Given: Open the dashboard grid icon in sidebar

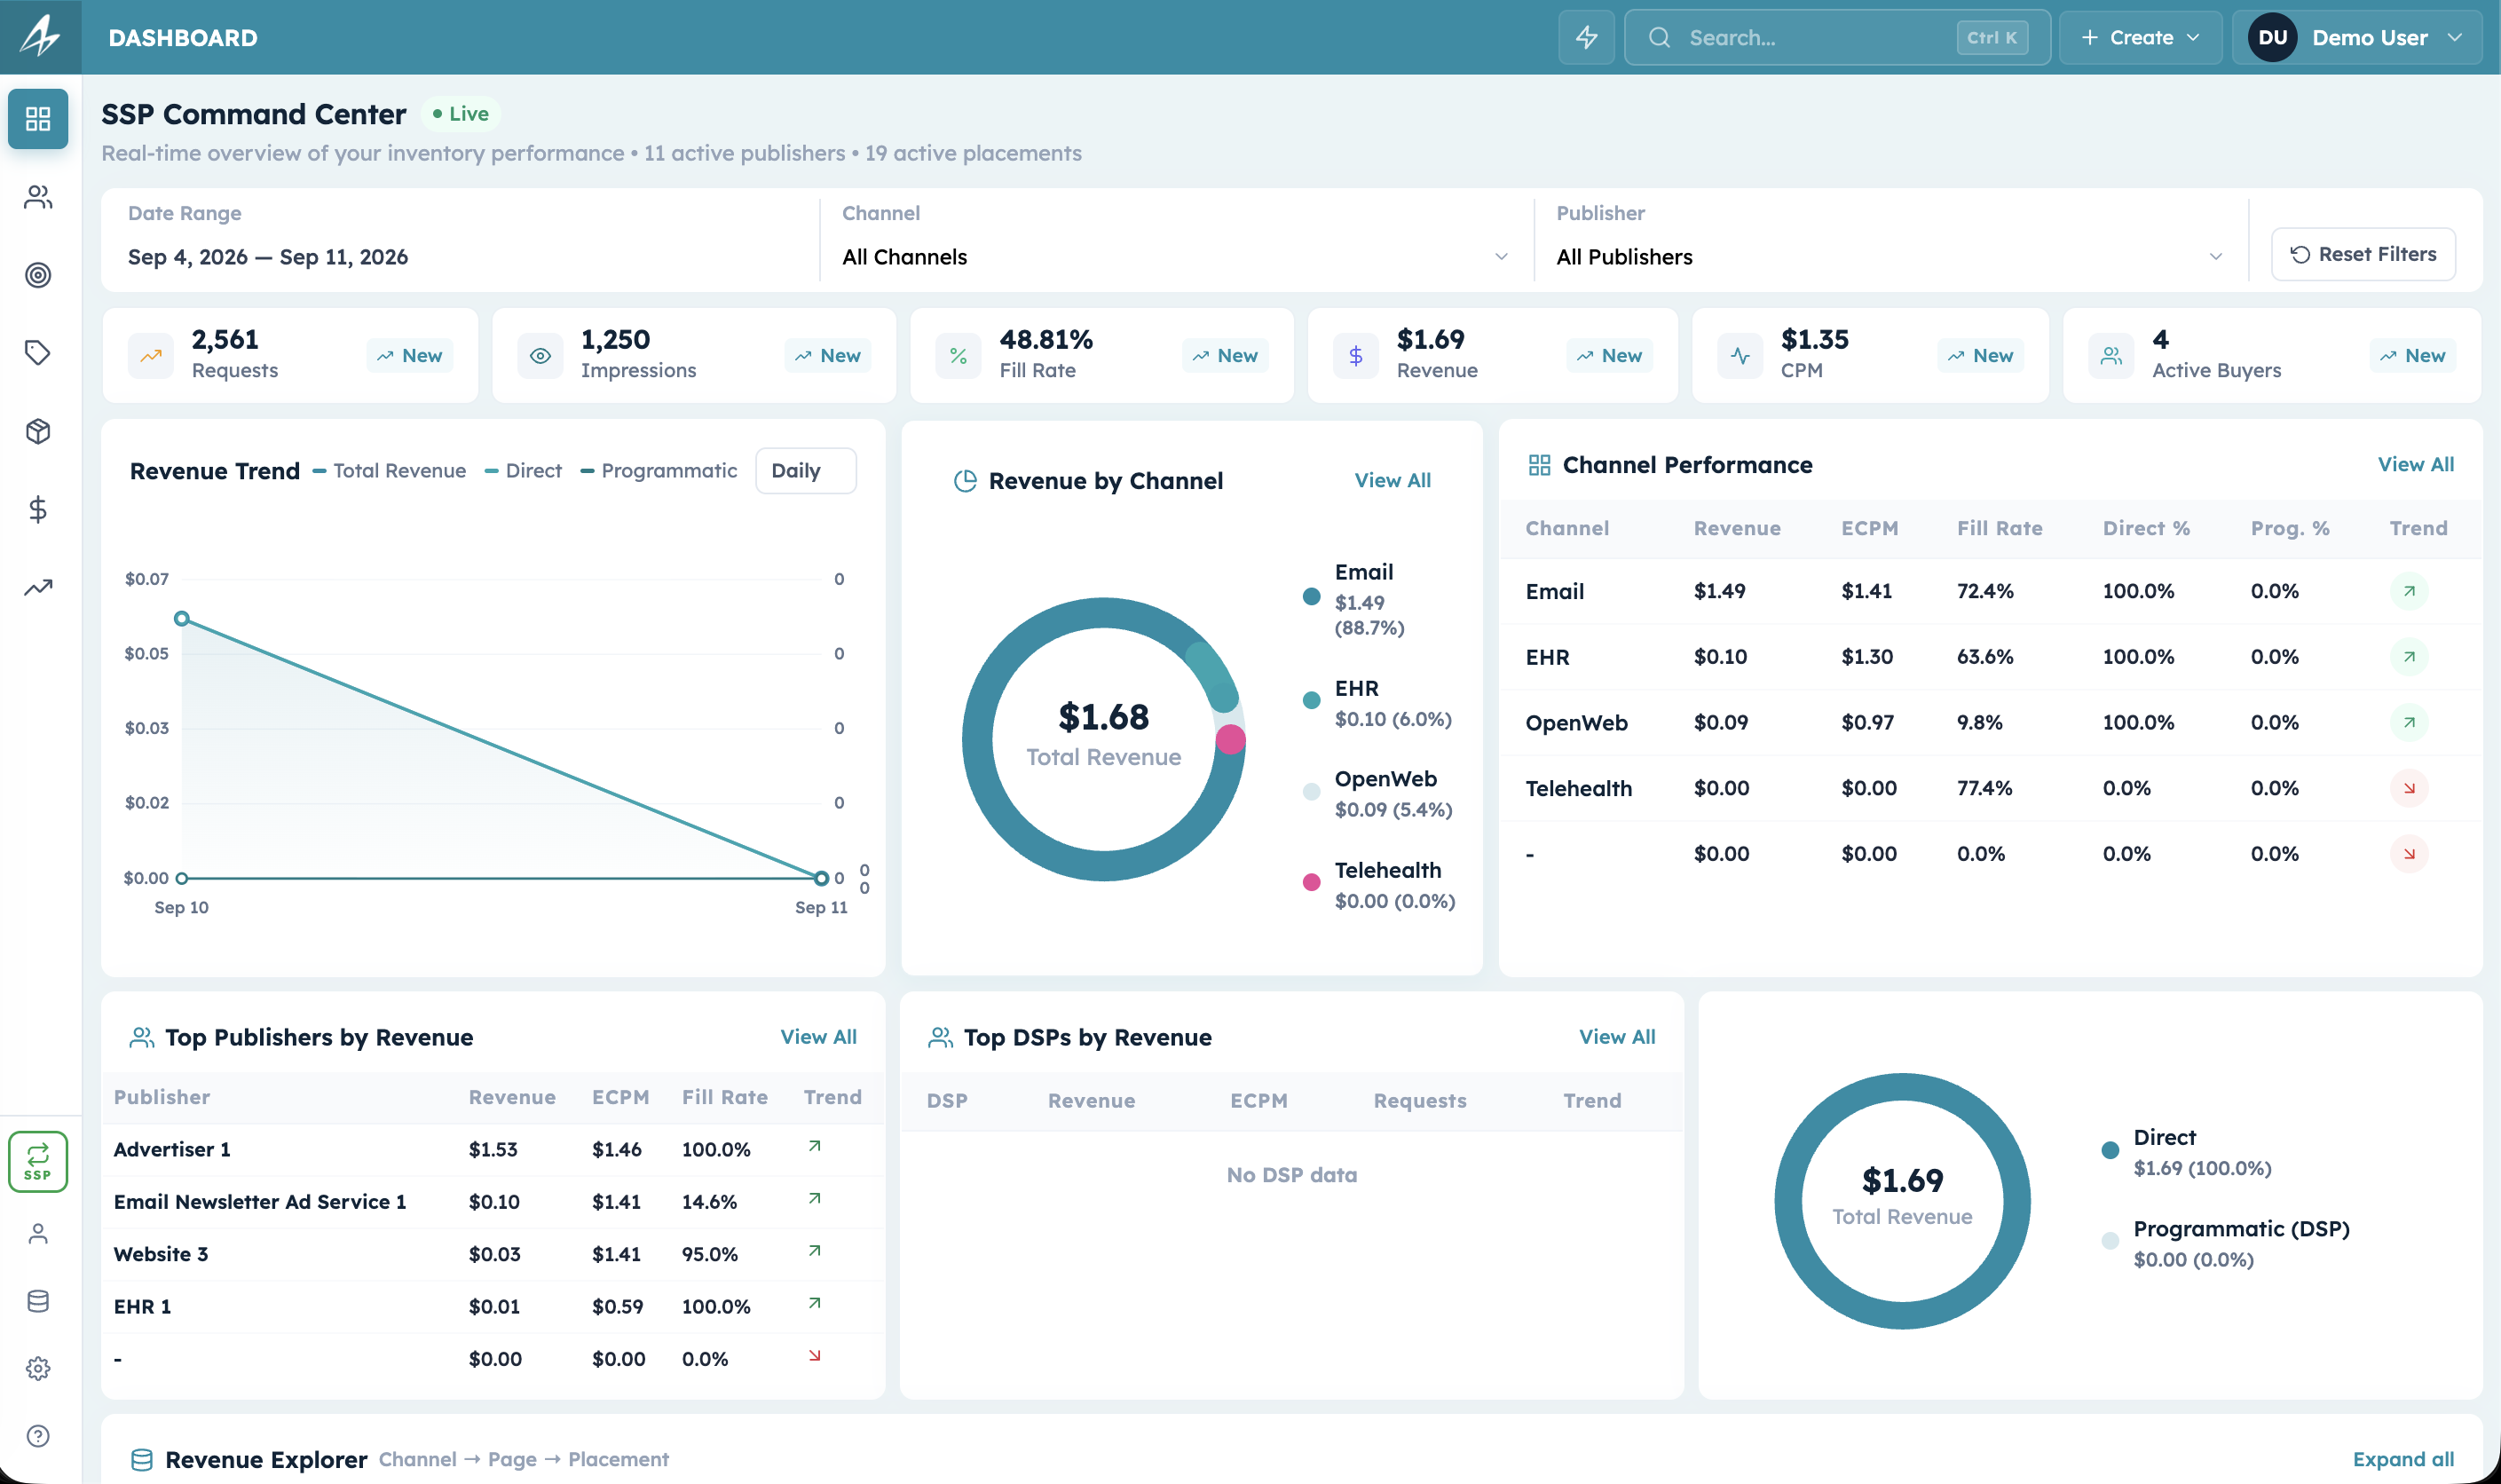Looking at the screenshot, I should (38, 119).
